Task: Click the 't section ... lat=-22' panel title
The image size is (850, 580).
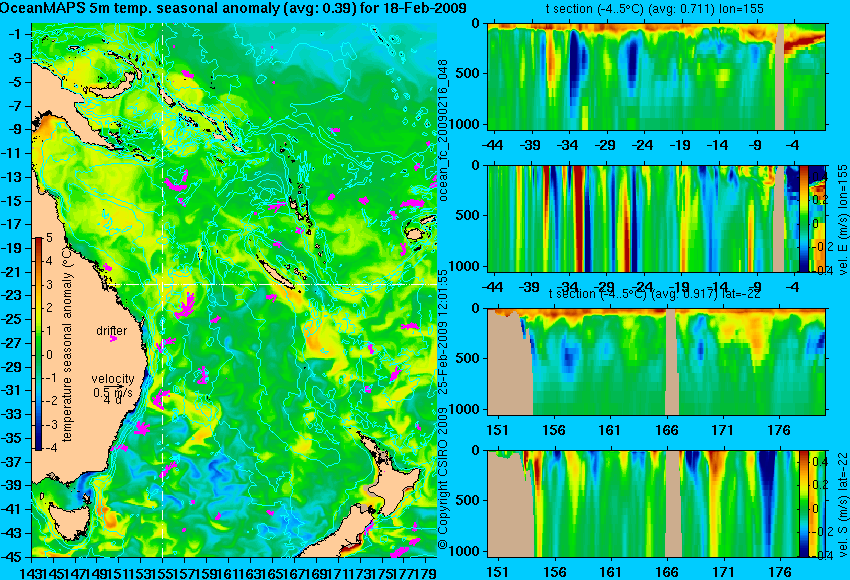Action: (655, 294)
